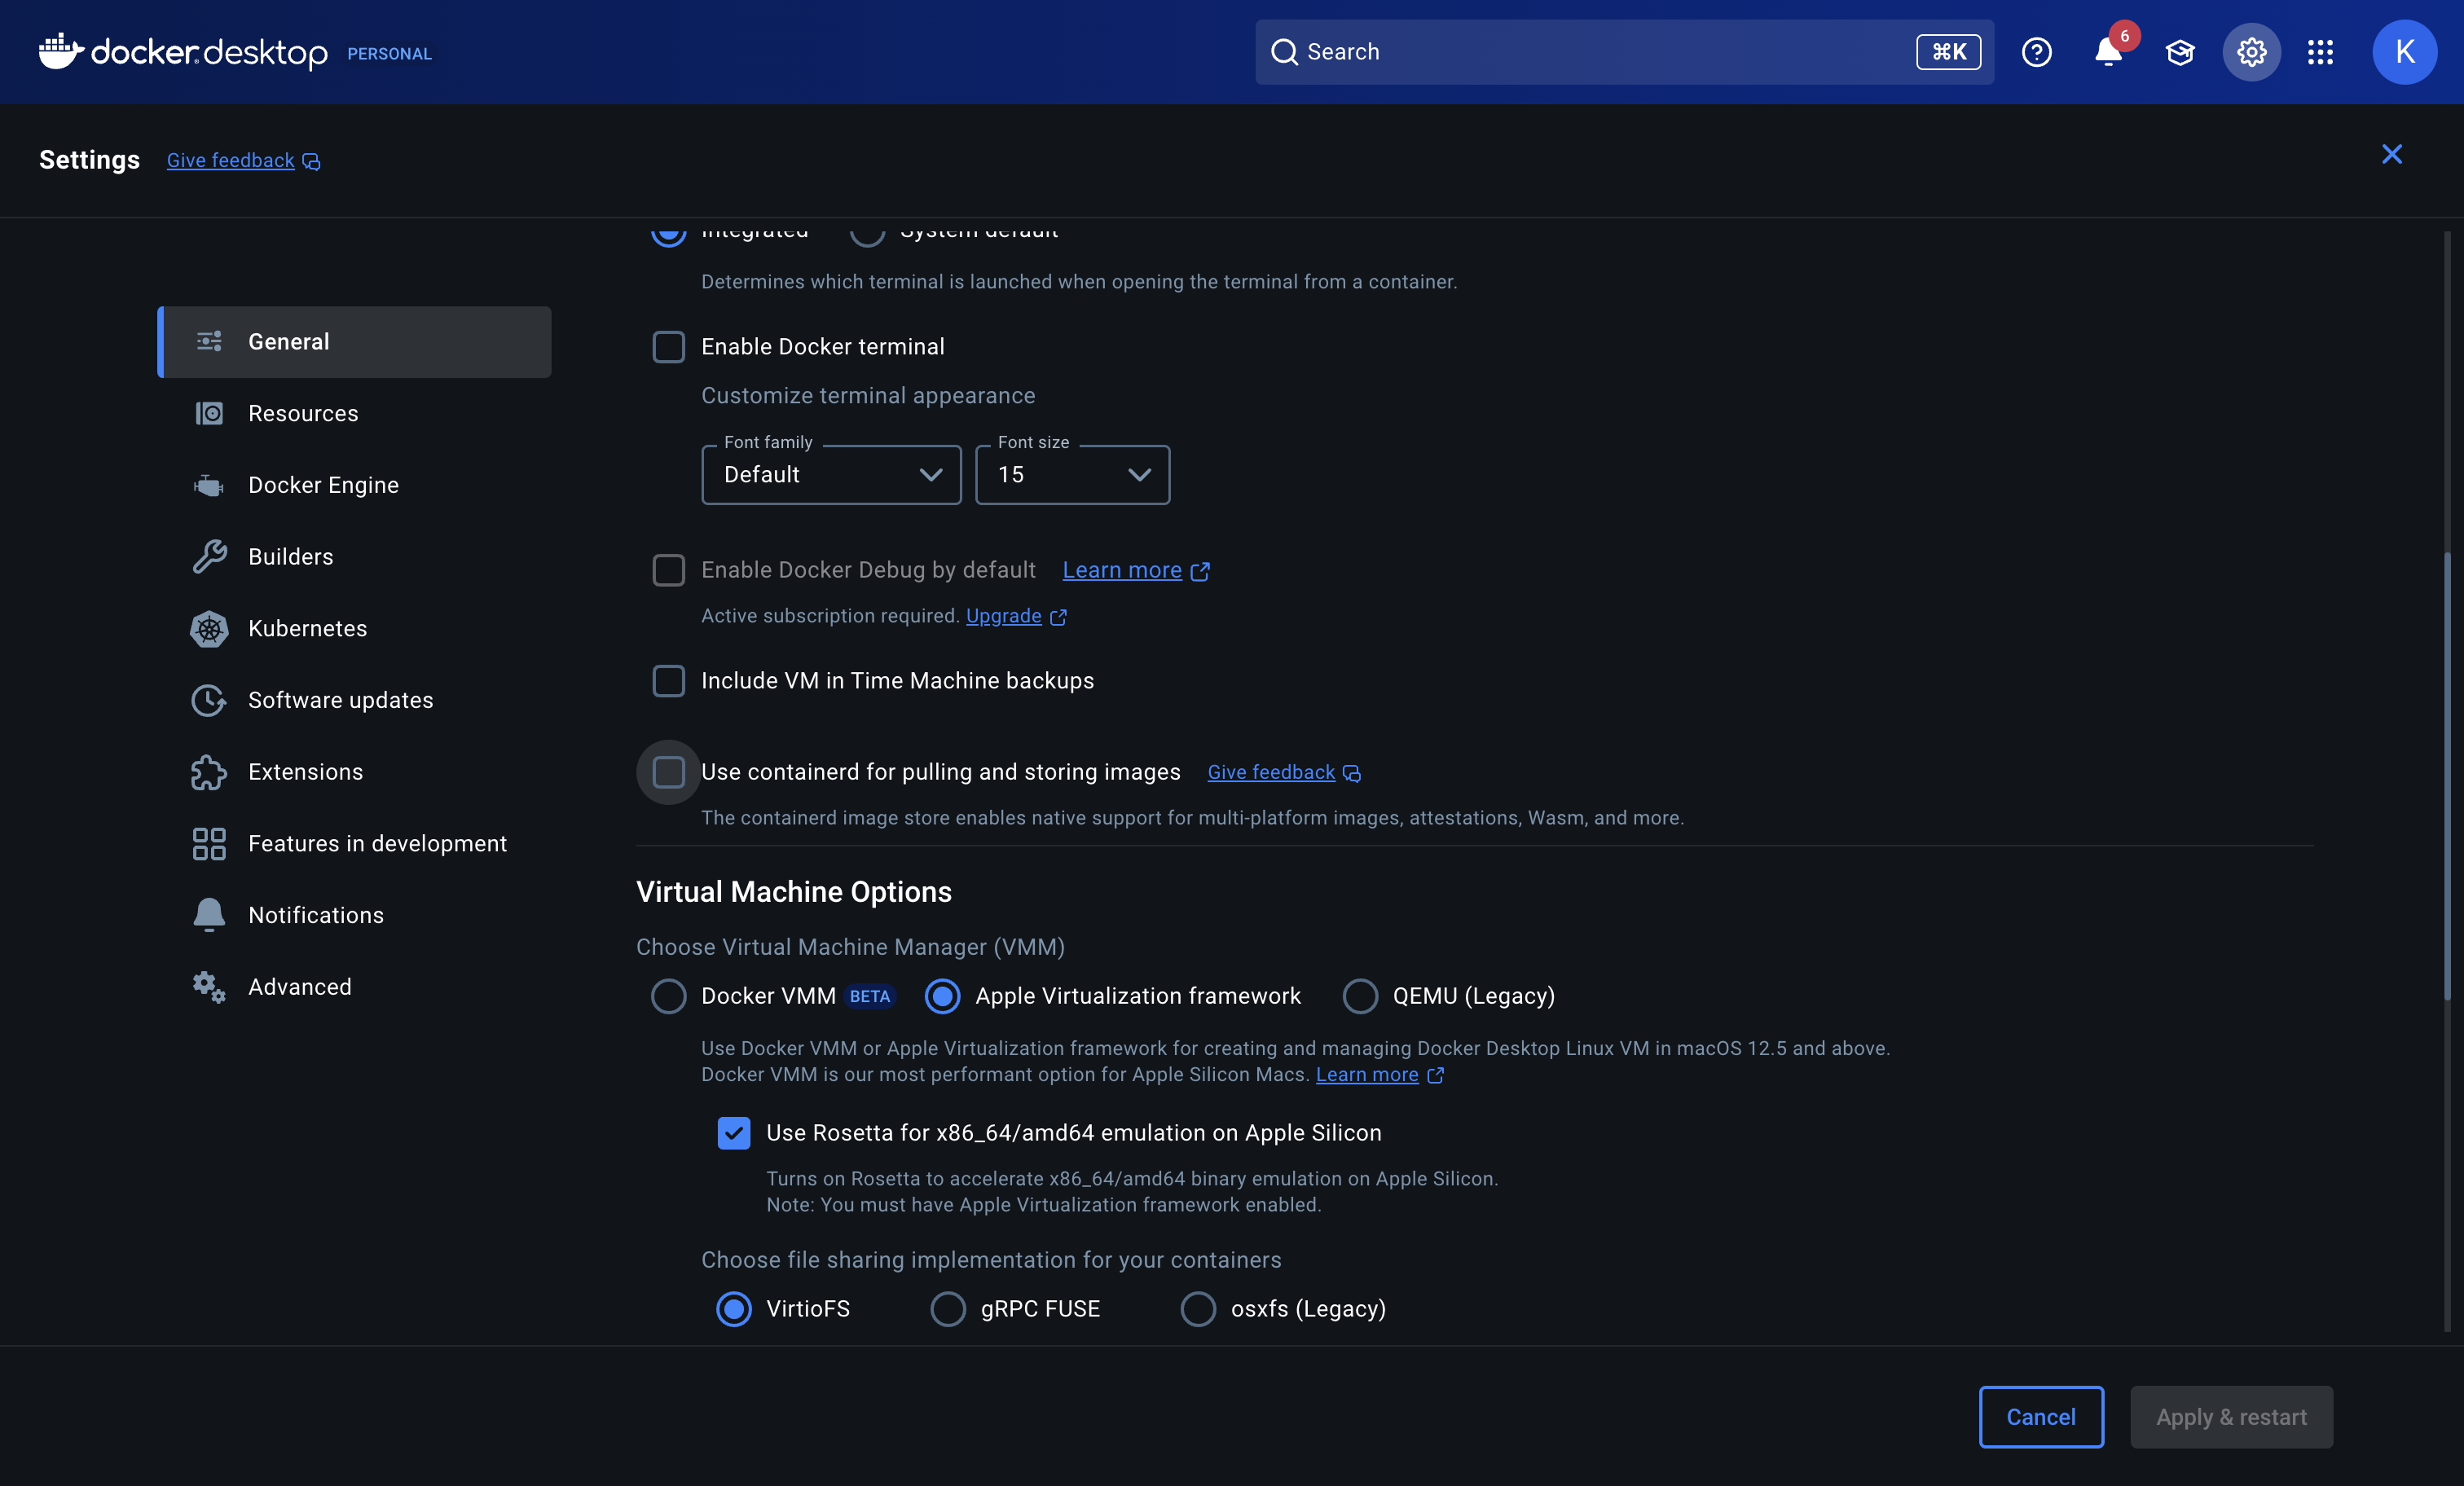The width and height of the screenshot is (2464, 1486).
Task: Open the apps grid icon
Action: [x=2320, y=52]
